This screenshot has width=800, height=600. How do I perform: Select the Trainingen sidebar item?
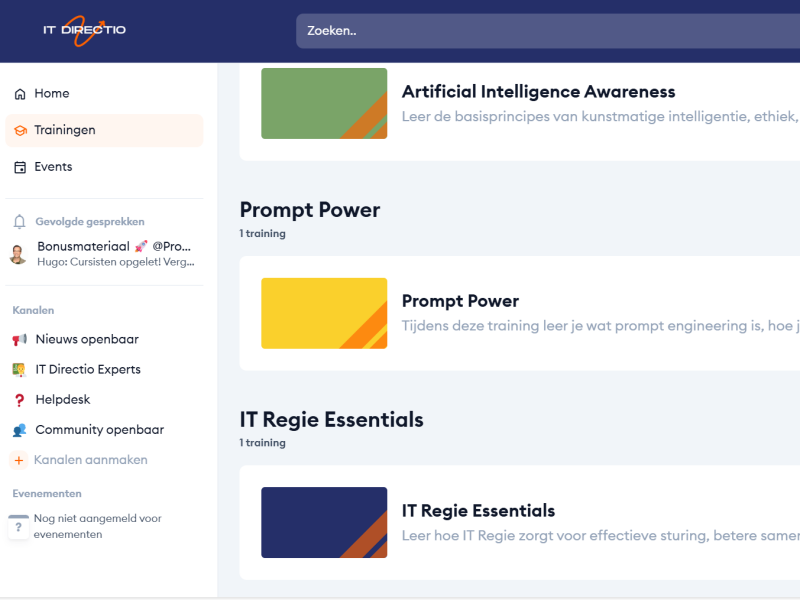click(65, 131)
